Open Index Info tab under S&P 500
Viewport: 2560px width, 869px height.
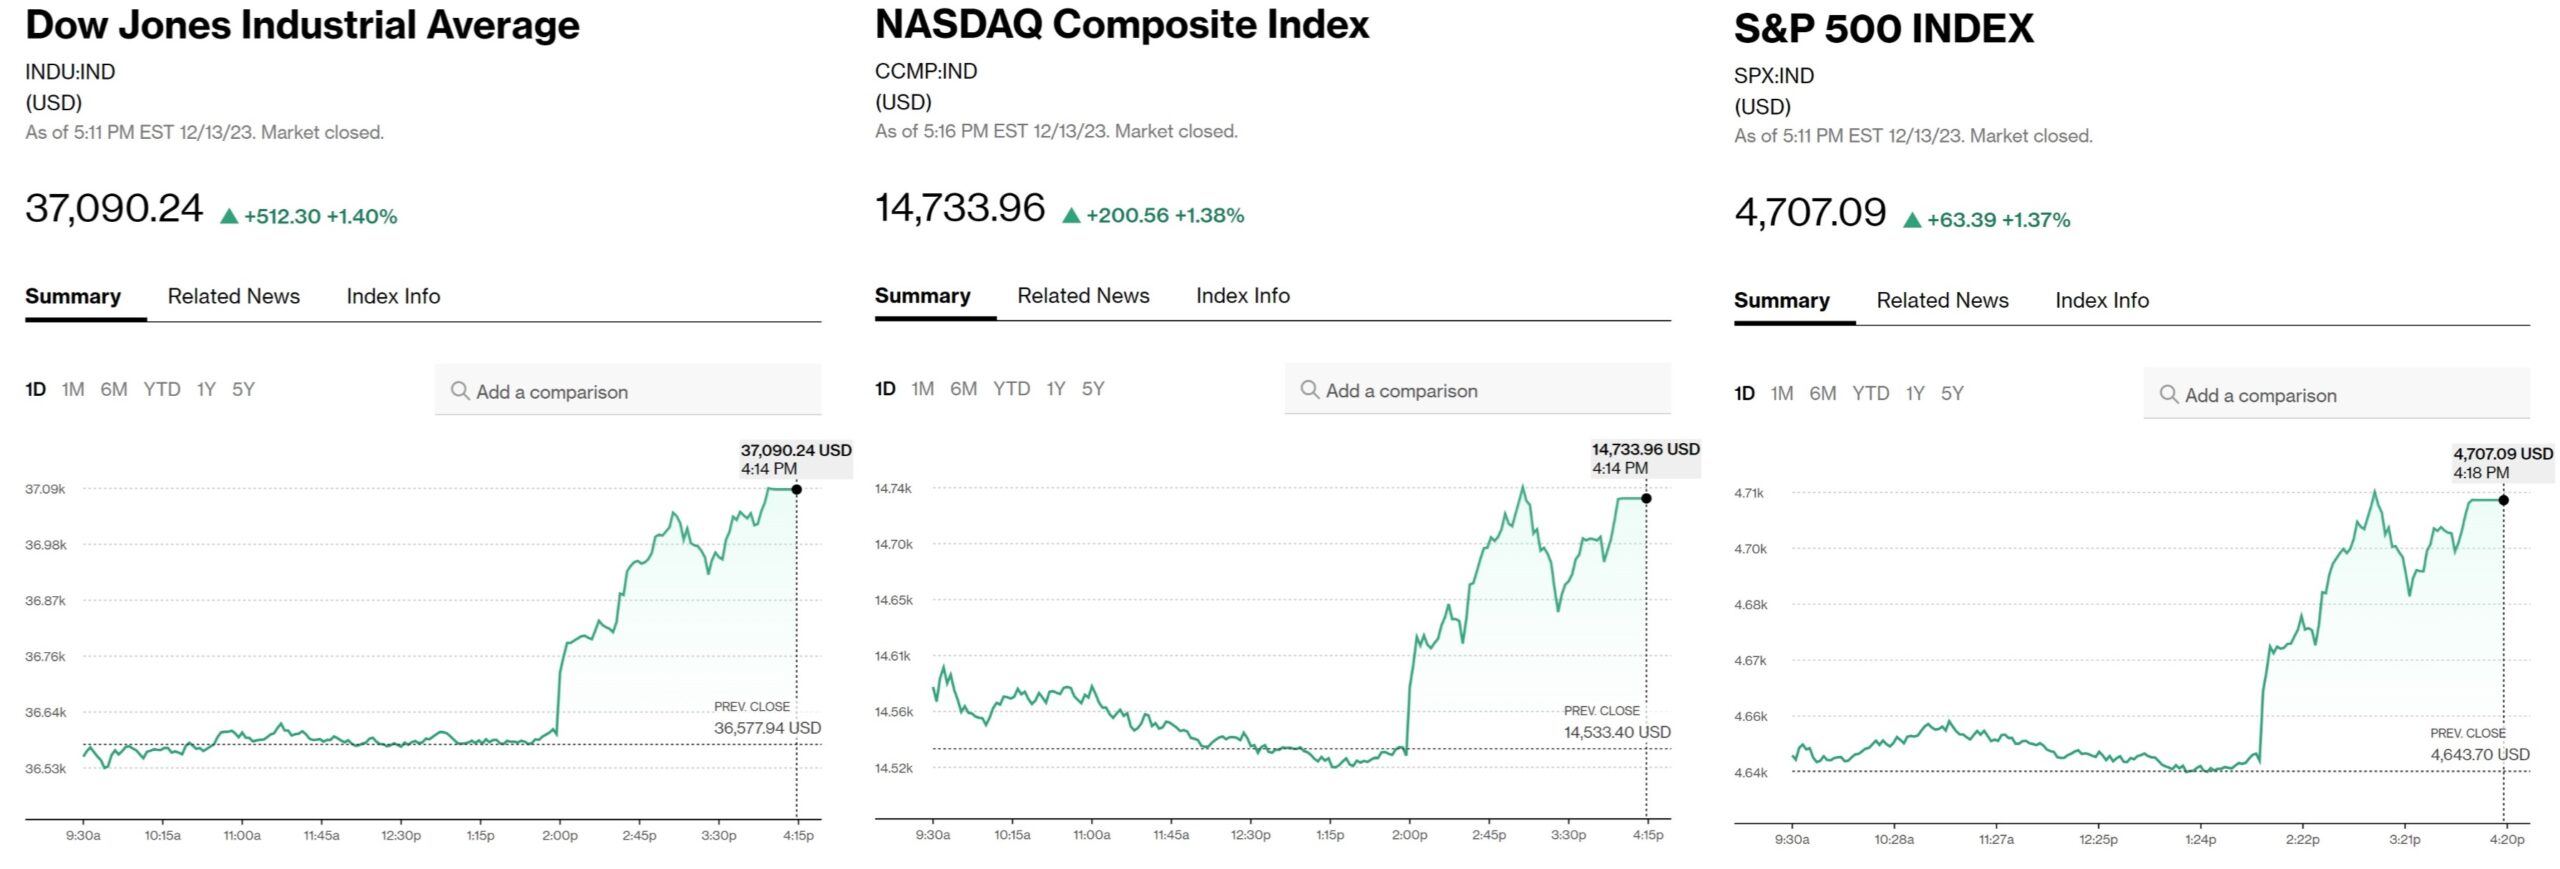[2101, 300]
